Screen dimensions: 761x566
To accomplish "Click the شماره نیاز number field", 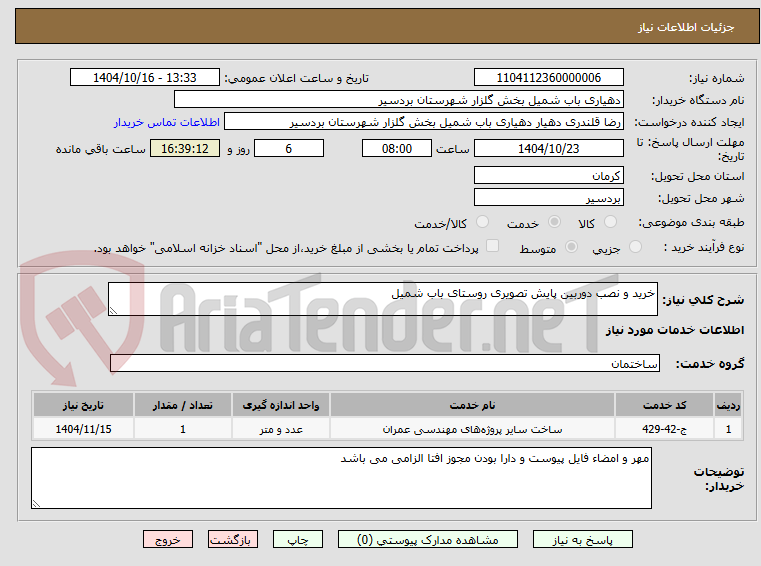I will [x=548, y=77].
